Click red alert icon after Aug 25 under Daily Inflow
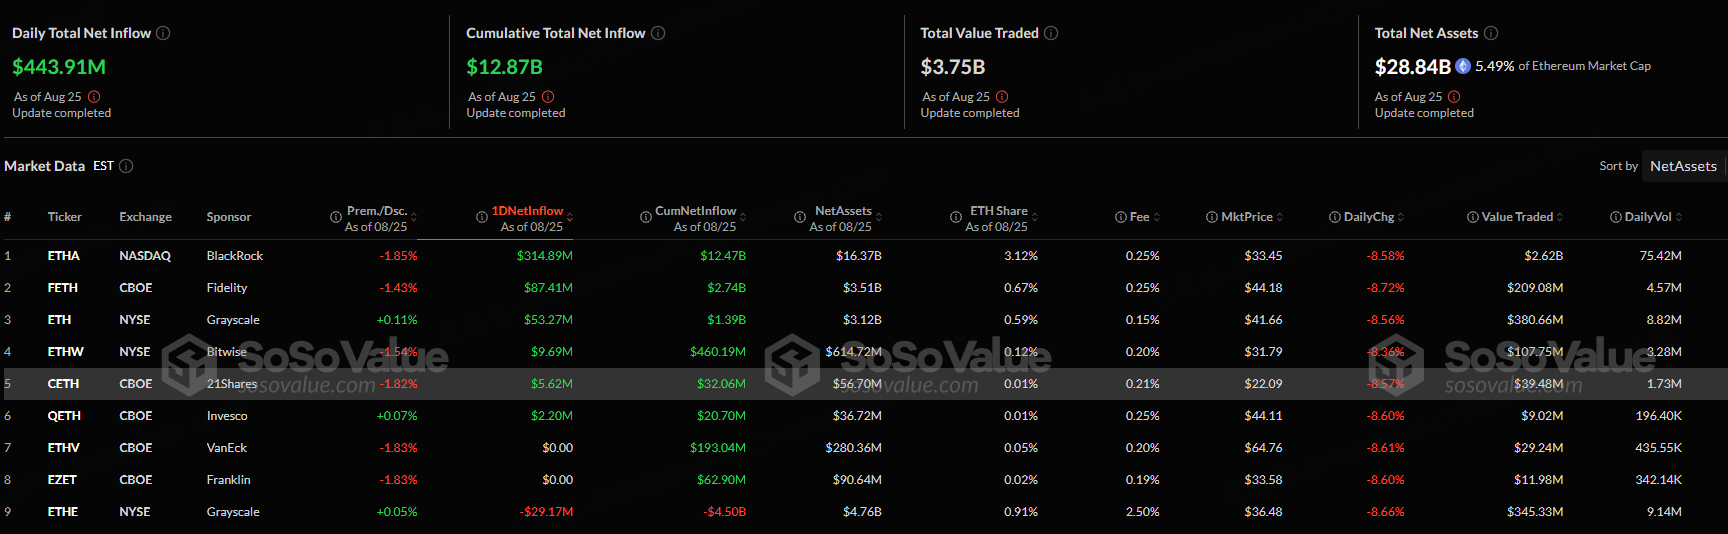This screenshot has height=534, width=1728. click(94, 97)
